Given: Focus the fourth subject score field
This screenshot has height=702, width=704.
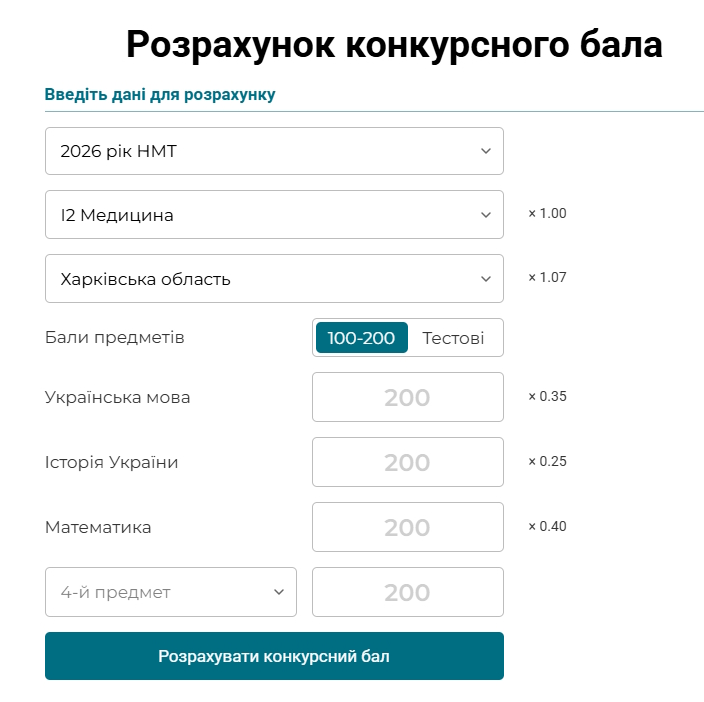Looking at the screenshot, I should (407, 592).
